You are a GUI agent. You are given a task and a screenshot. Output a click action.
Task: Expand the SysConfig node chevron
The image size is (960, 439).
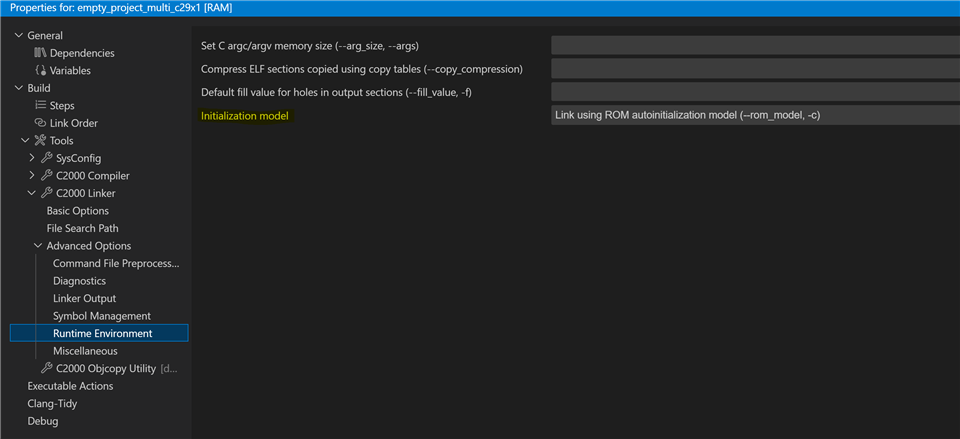(x=32, y=158)
